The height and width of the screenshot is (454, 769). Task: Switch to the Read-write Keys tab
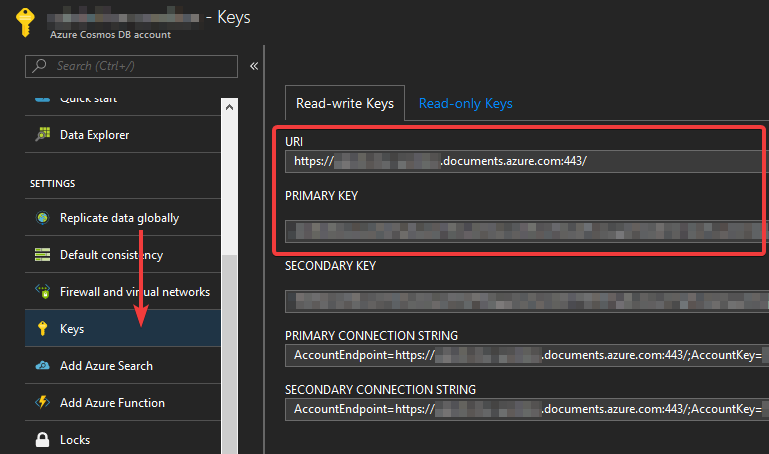[345, 103]
